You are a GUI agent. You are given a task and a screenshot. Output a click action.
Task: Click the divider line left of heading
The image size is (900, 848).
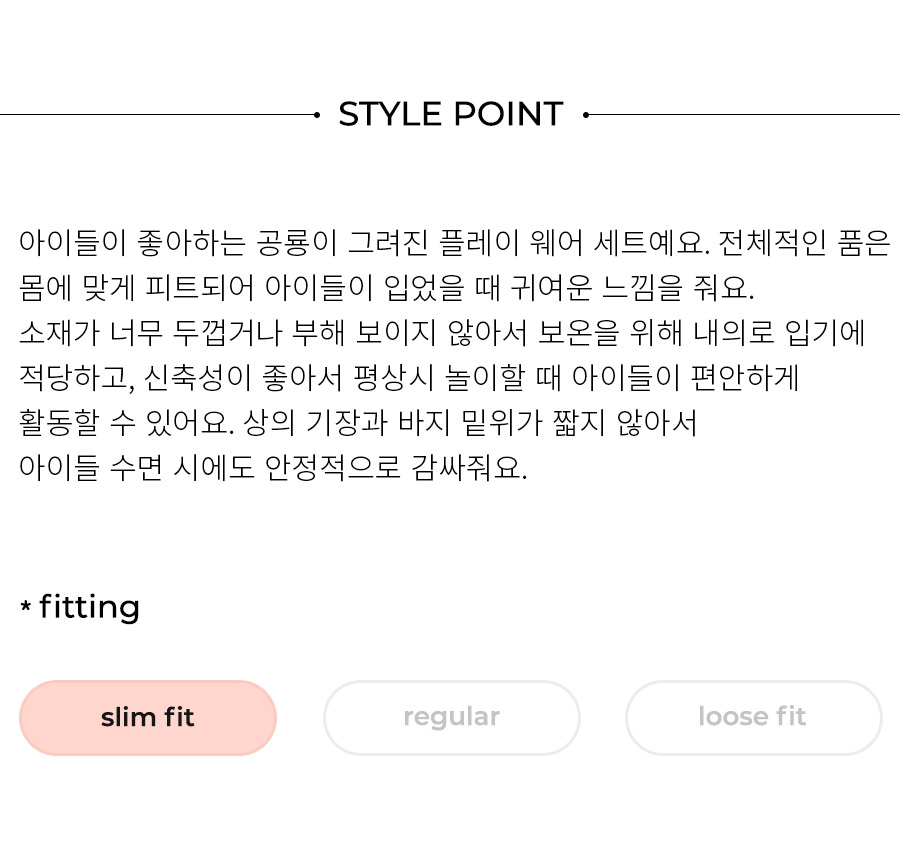click(x=157, y=115)
